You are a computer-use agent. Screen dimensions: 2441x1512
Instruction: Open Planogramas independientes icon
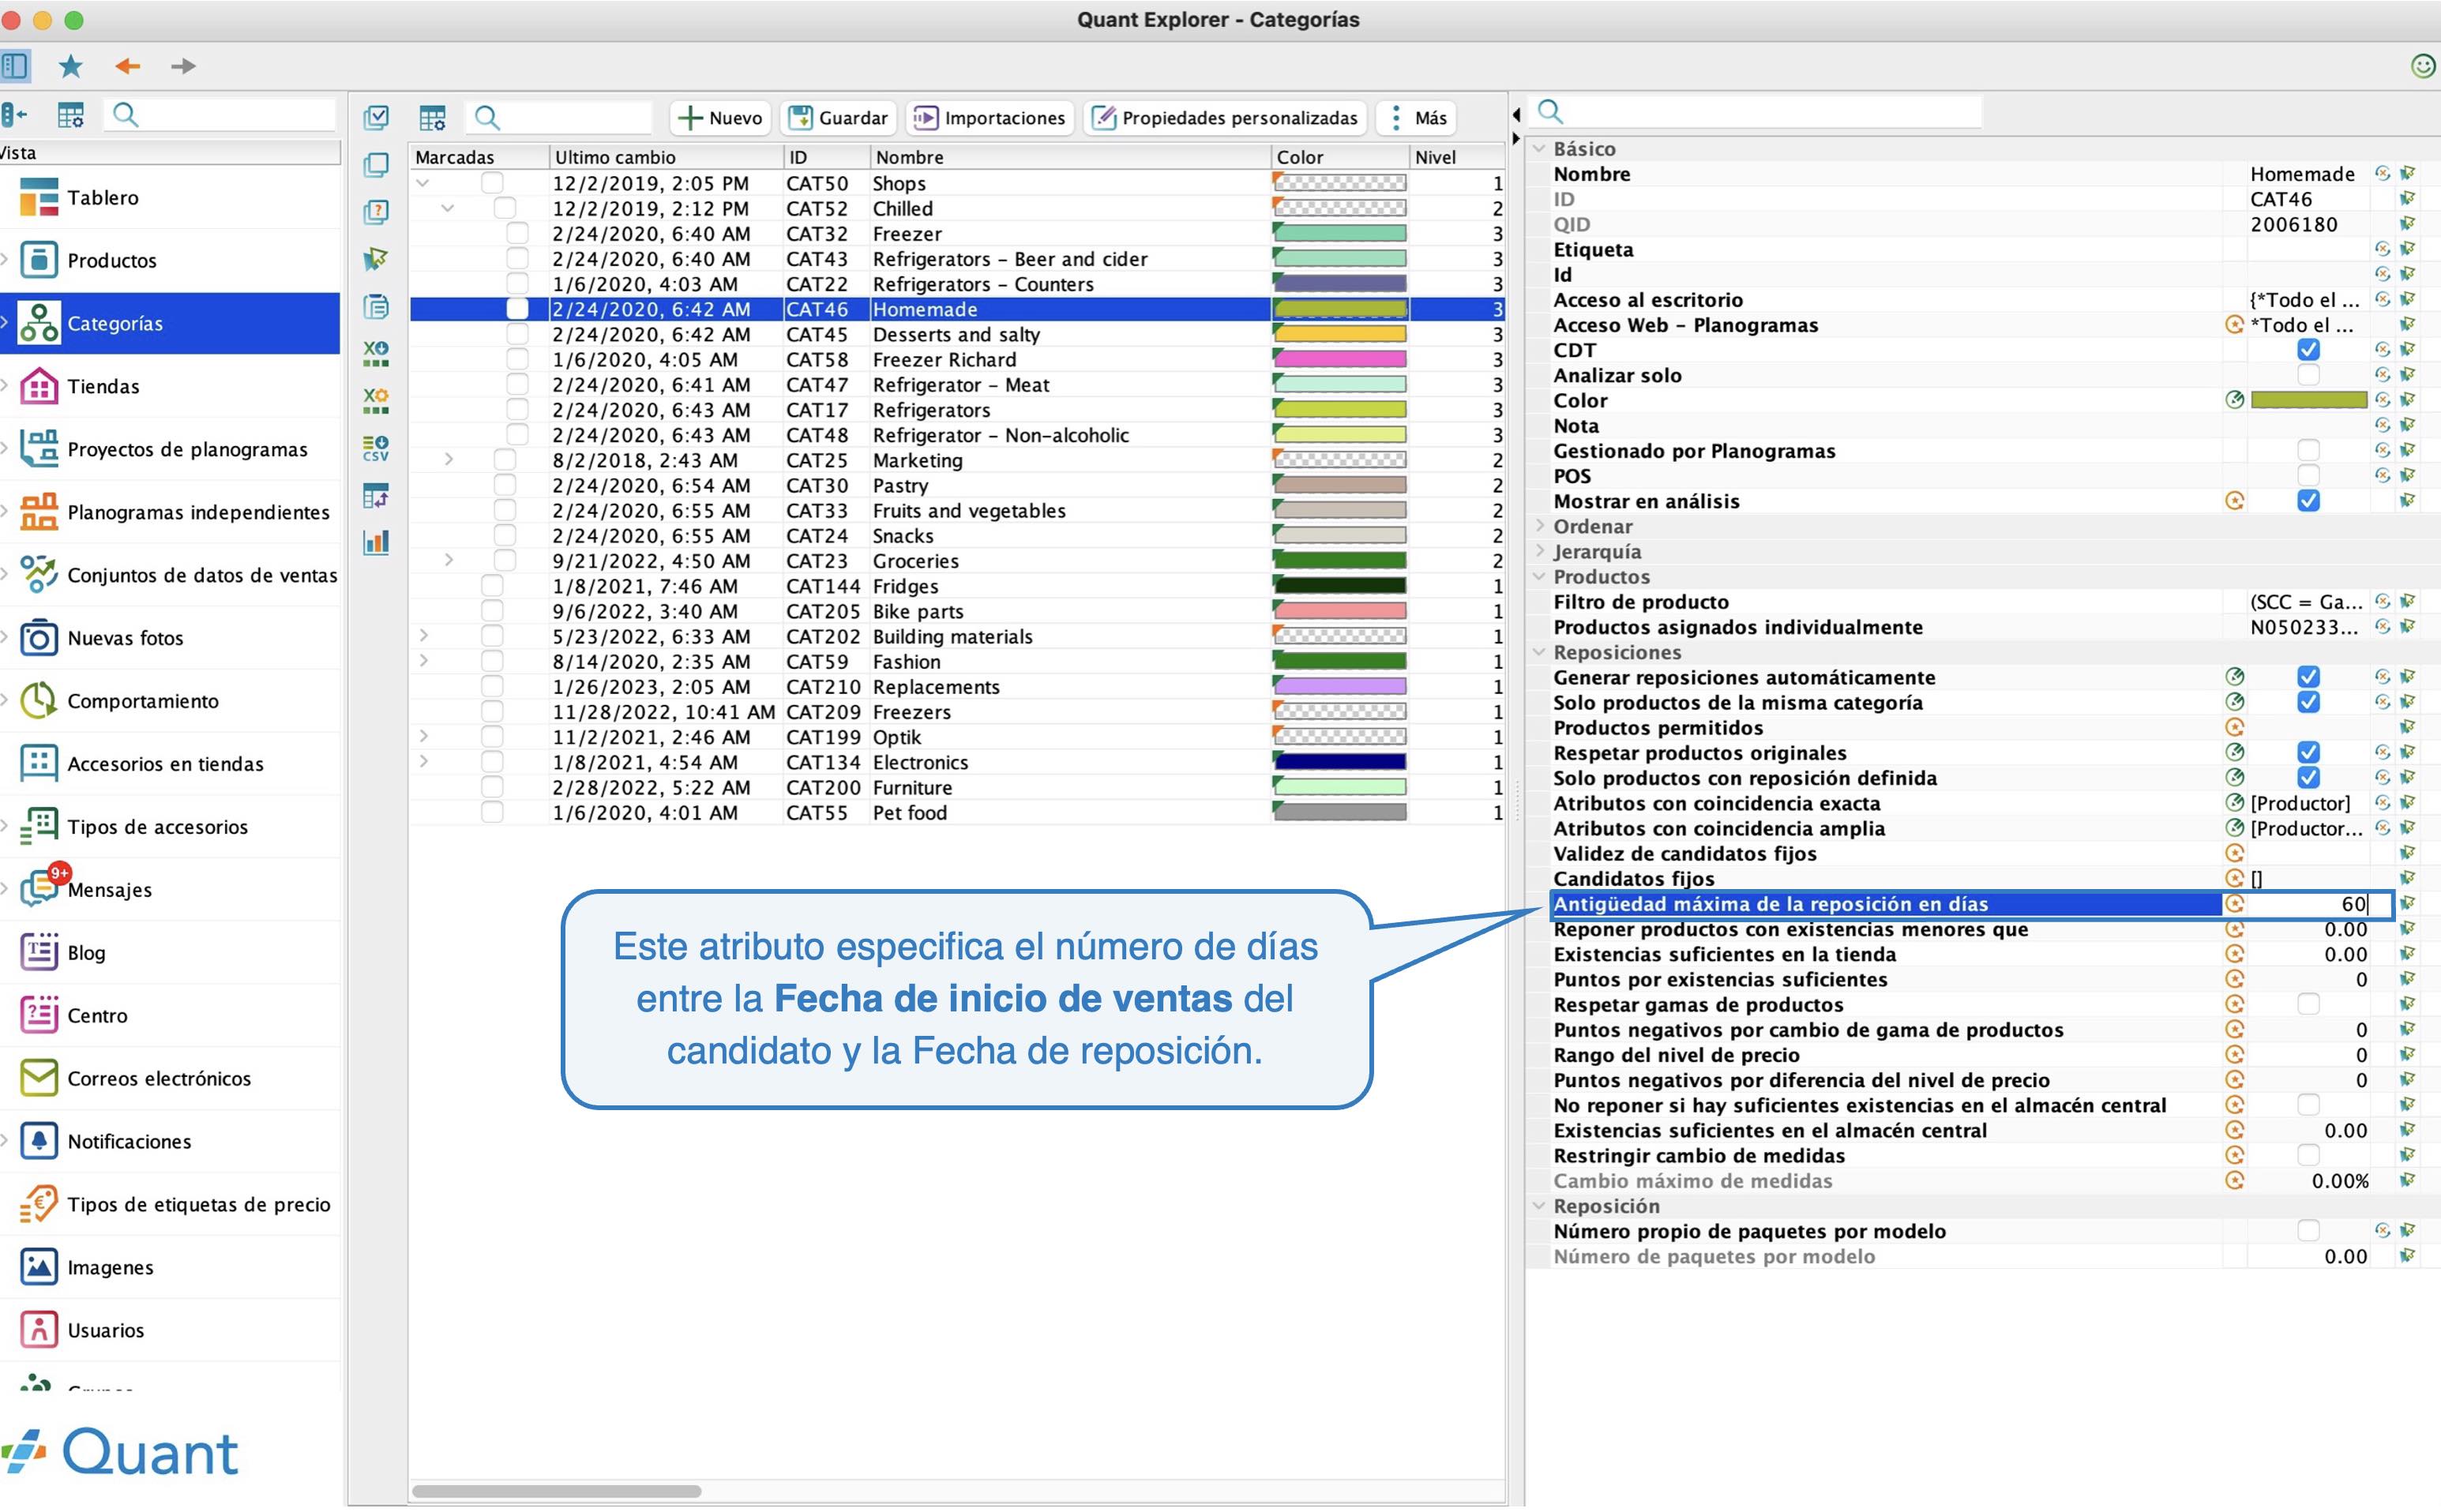(x=39, y=512)
